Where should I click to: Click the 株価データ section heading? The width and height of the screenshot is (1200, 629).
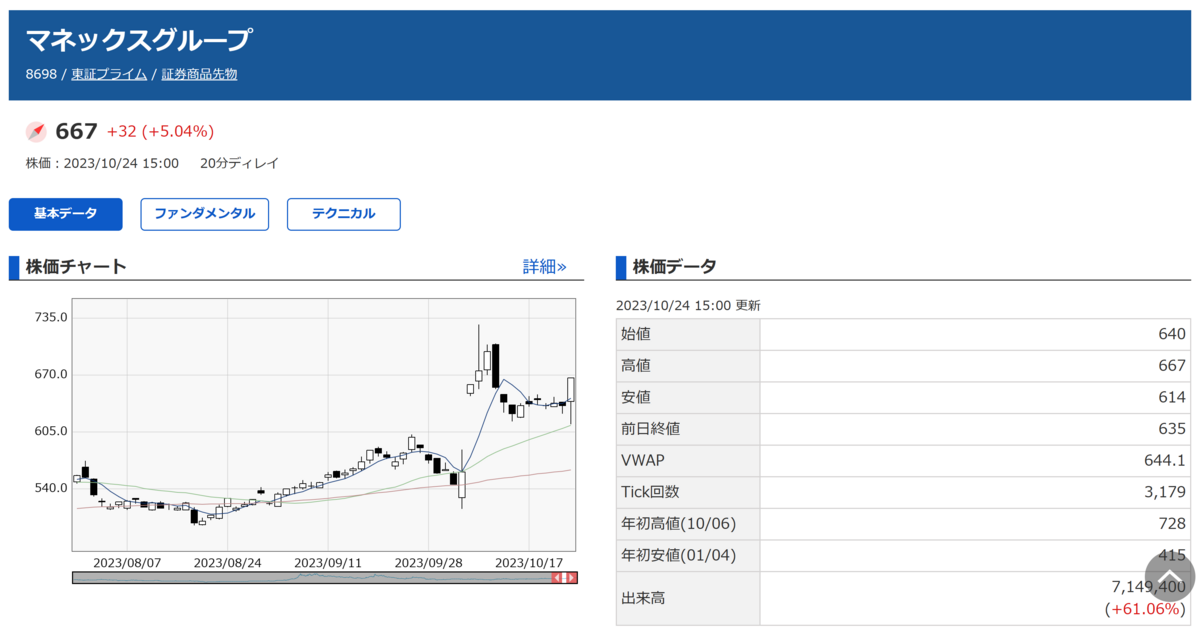point(674,267)
